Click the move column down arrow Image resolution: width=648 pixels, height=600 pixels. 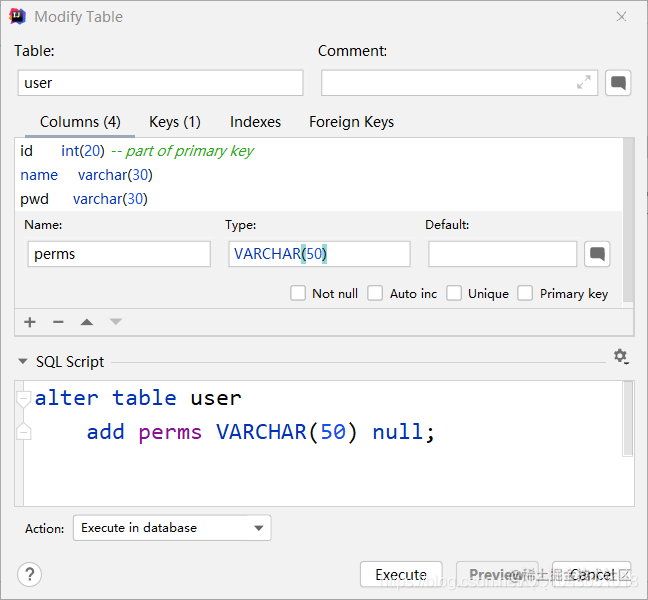[x=116, y=321]
